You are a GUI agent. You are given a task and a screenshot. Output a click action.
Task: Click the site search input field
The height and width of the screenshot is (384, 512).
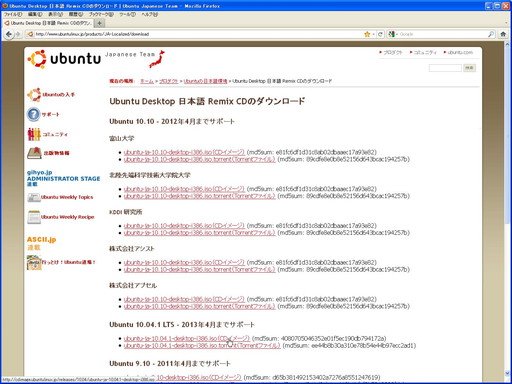[x=445, y=68]
